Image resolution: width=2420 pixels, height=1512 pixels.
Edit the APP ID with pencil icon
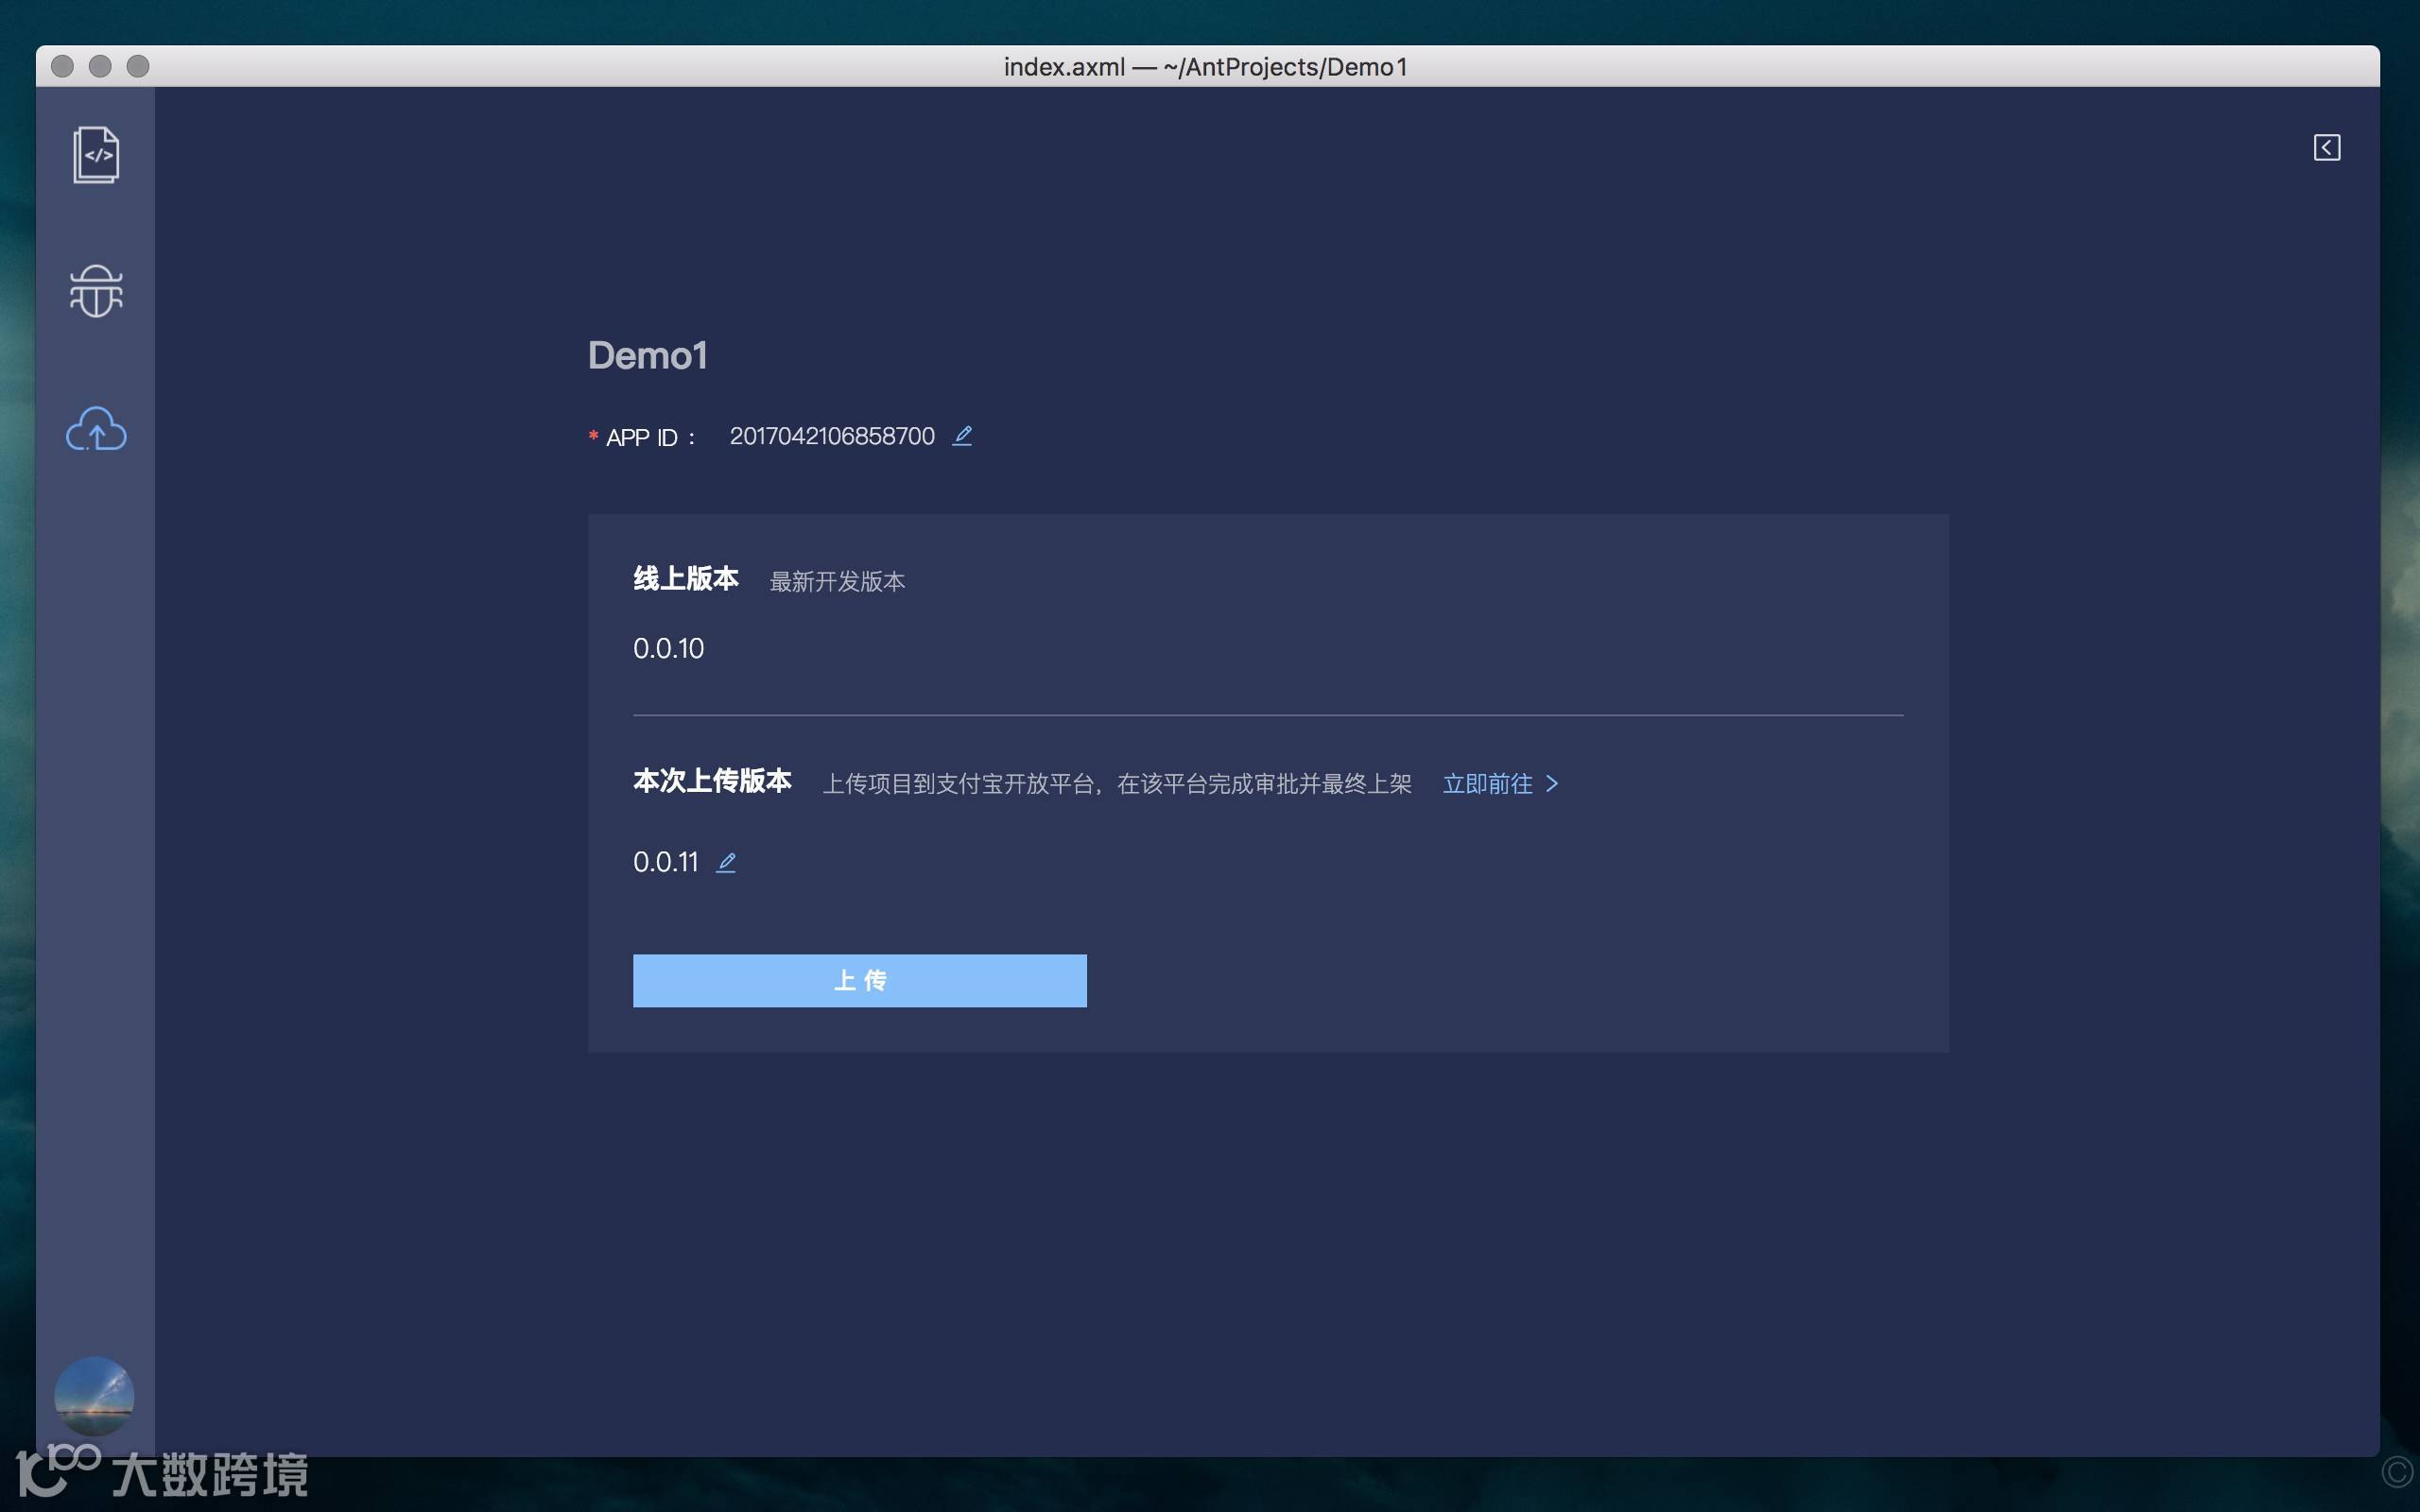coord(962,436)
